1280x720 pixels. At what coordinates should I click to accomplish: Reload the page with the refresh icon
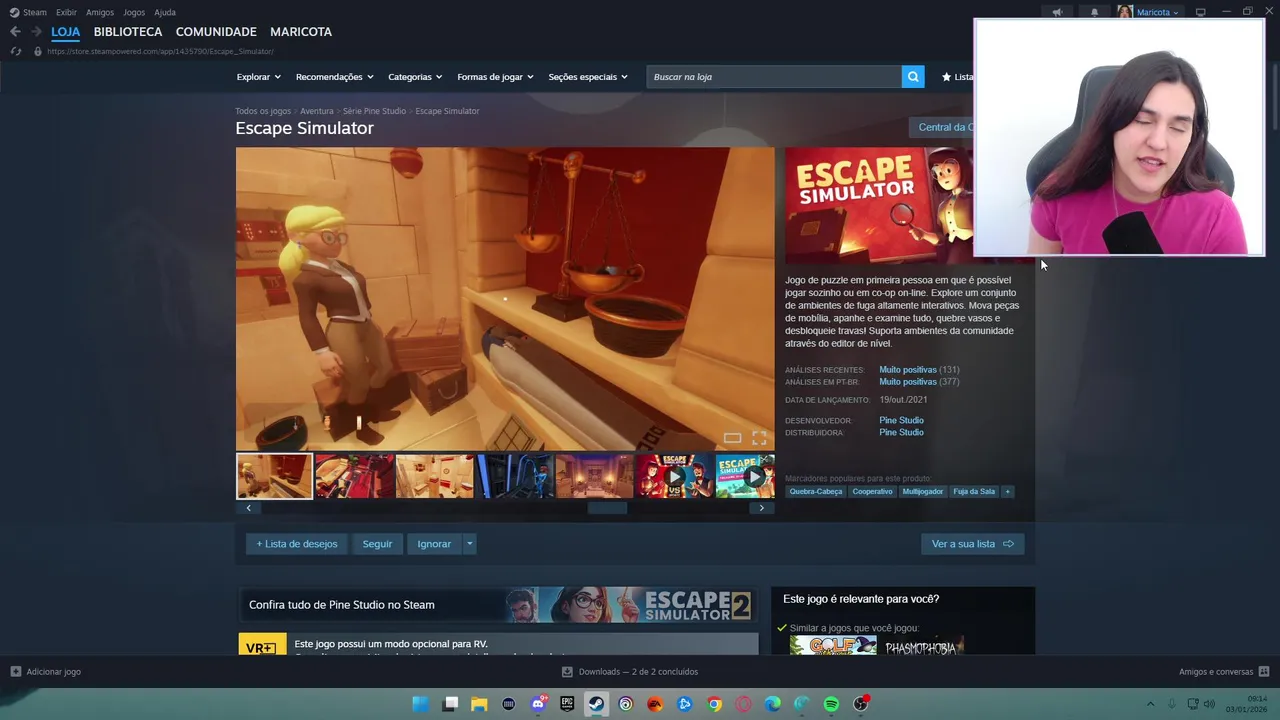[x=15, y=51]
